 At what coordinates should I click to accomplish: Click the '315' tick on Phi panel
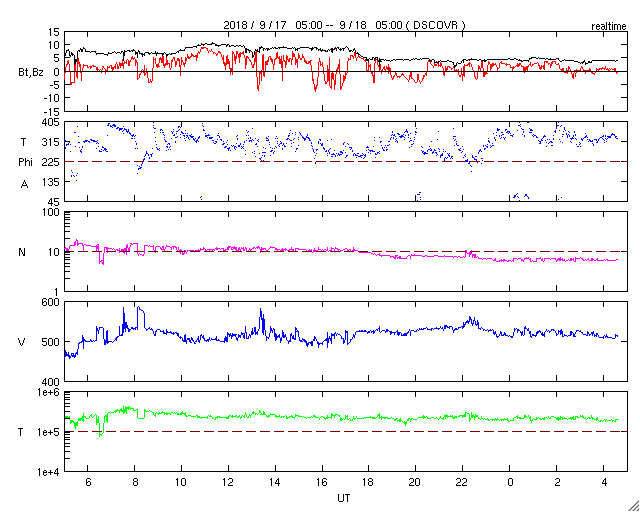tap(52, 142)
